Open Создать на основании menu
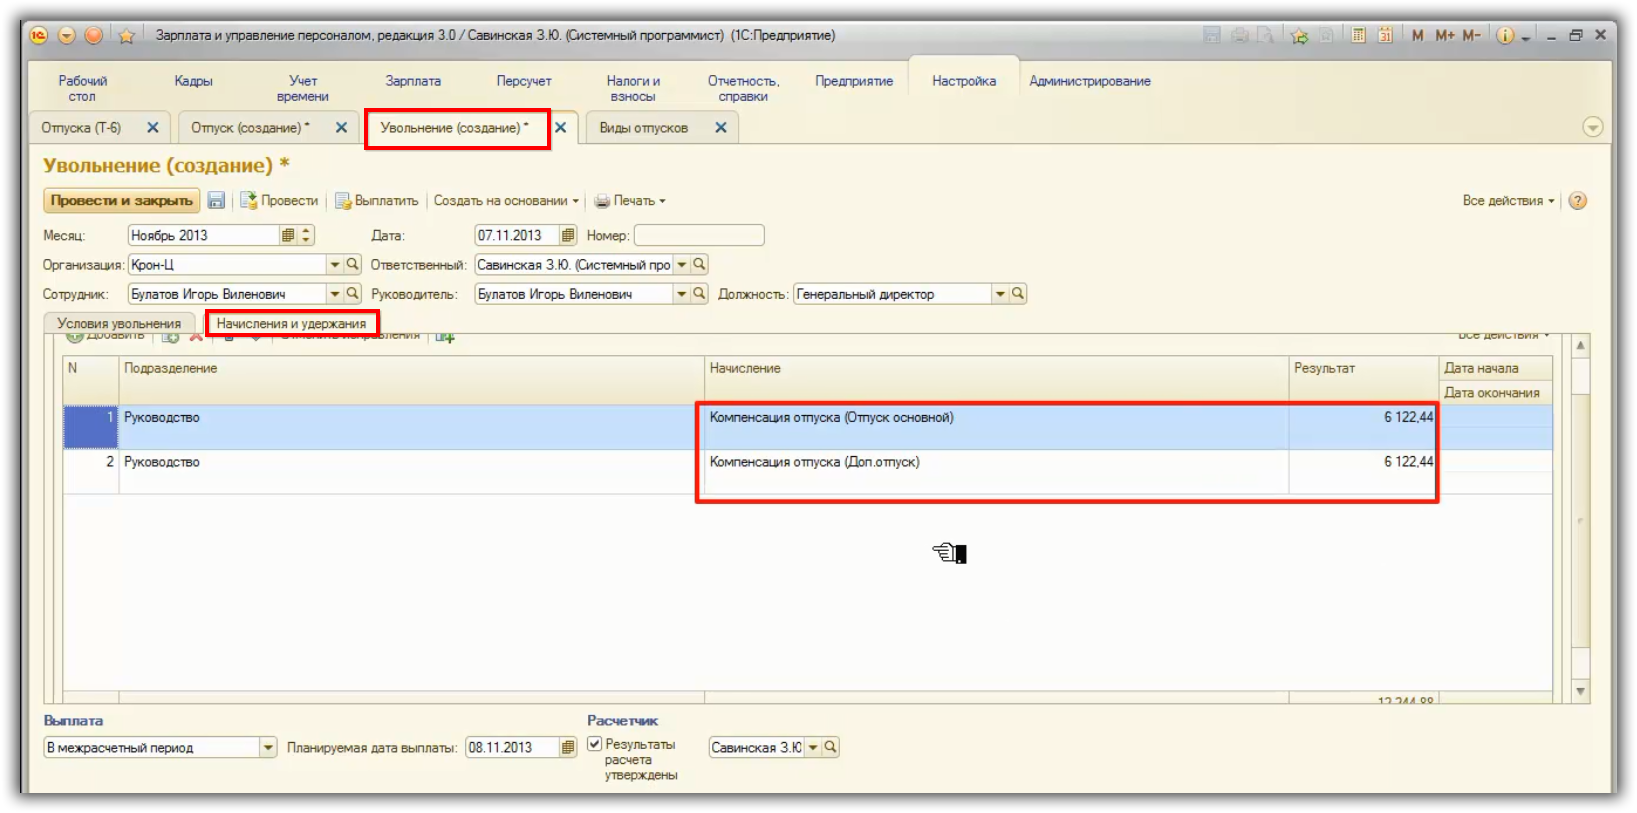Image resolution: width=1637 pixels, height=813 pixels. point(506,201)
